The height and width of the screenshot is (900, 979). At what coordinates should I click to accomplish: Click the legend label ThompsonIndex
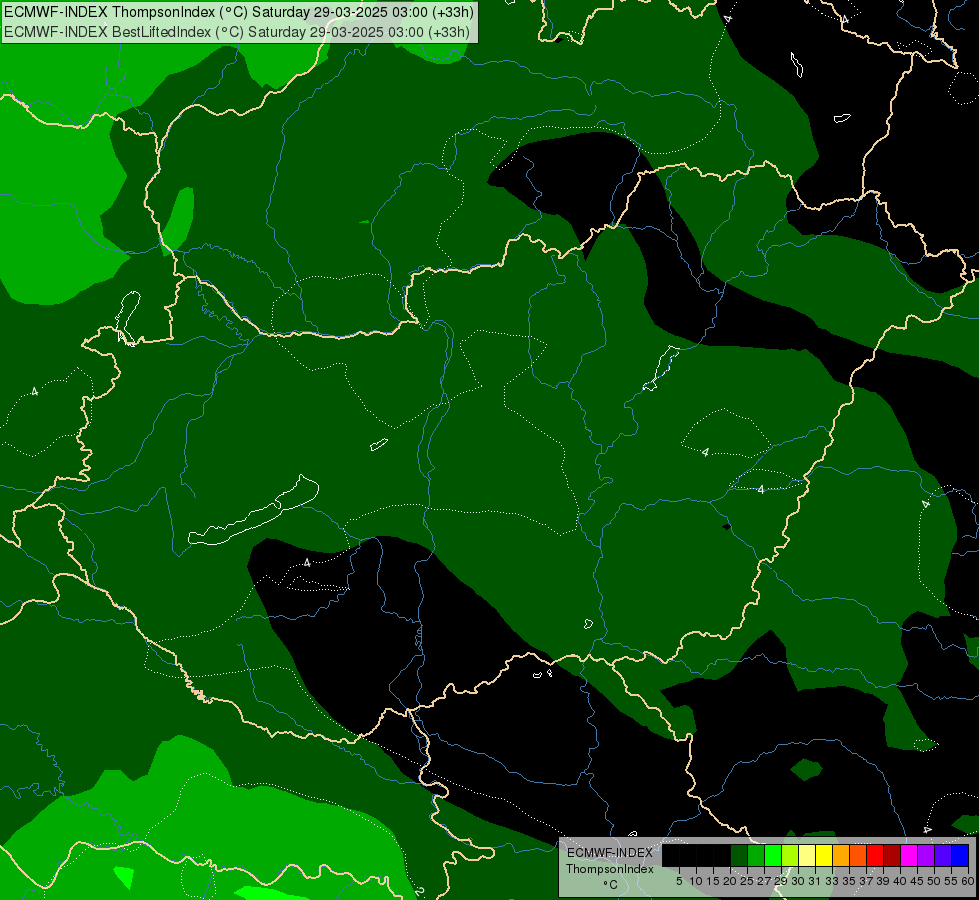click(610, 869)
